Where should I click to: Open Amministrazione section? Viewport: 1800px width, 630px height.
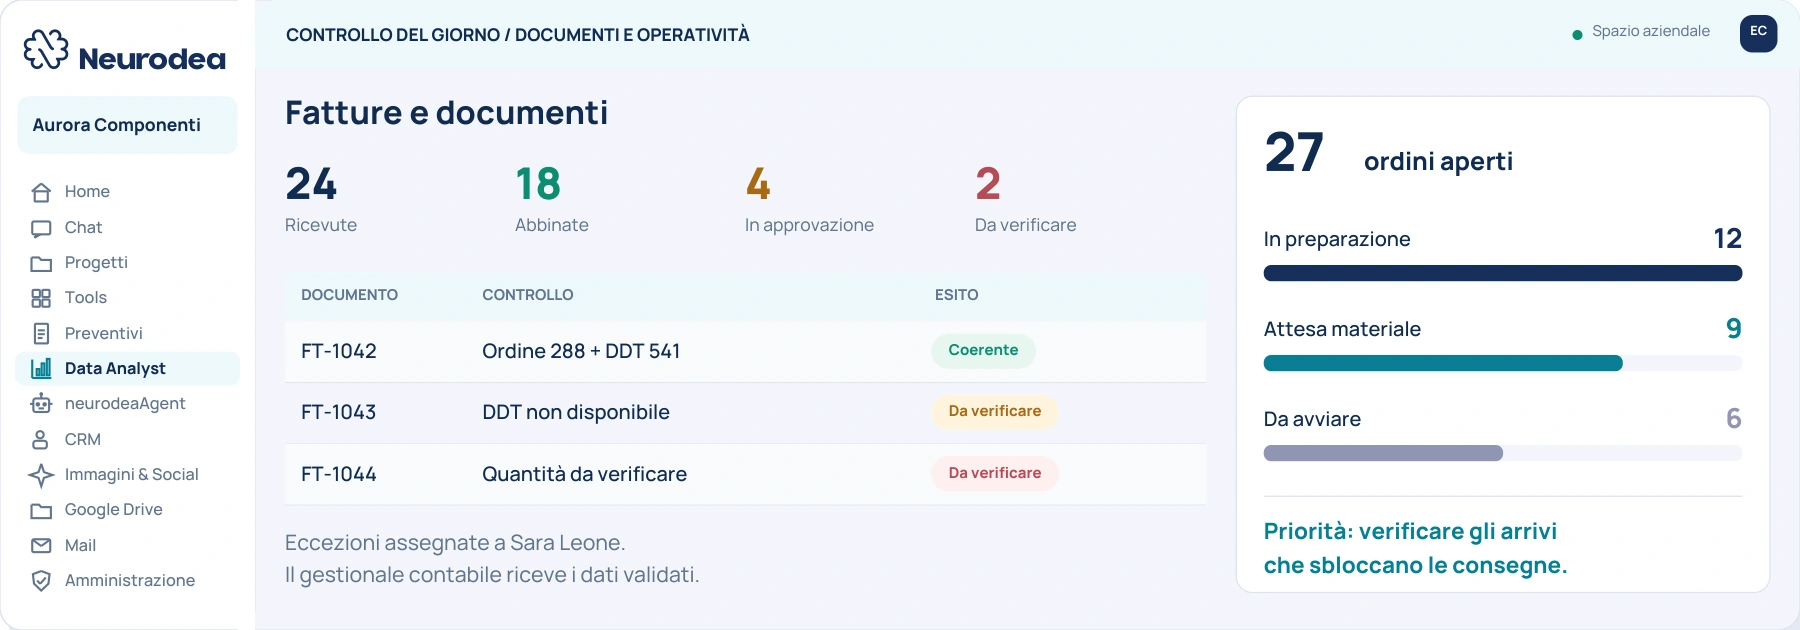pyautogui.click(x=128, y=581)
